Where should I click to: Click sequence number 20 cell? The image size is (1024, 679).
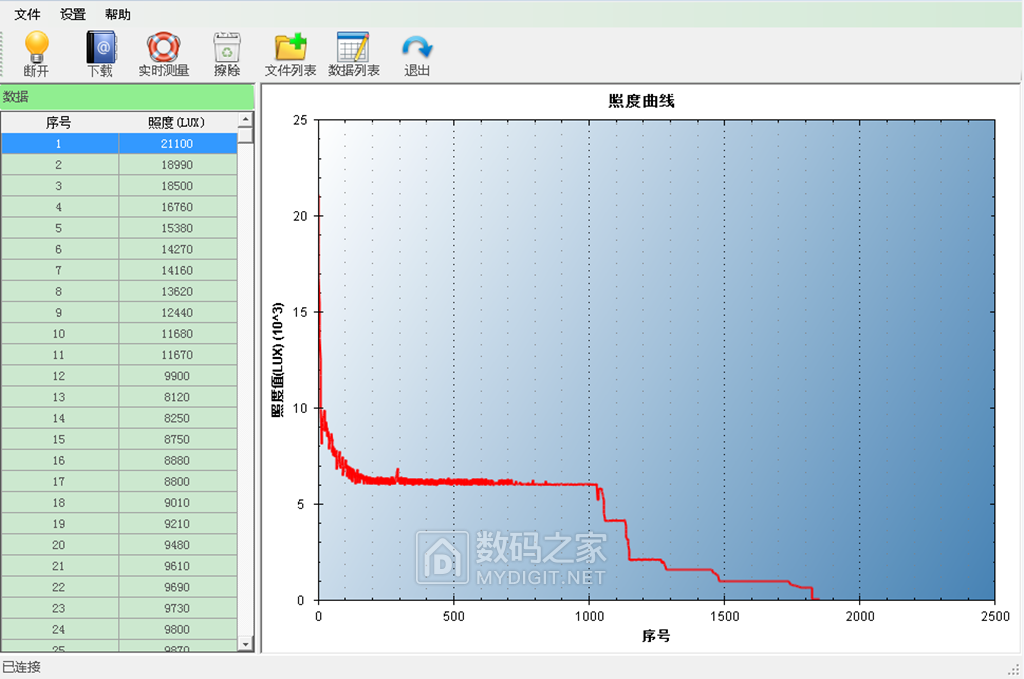tap(59, 545)
